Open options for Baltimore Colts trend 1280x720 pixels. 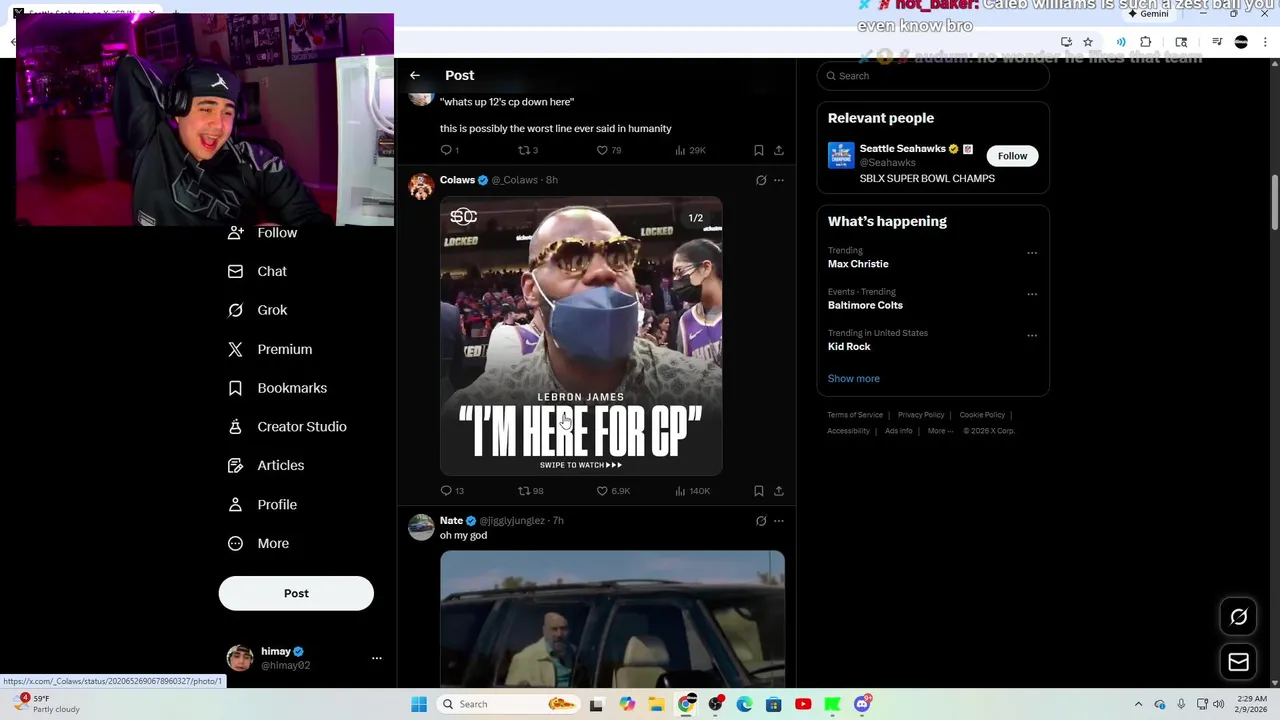click(1032, 294)
